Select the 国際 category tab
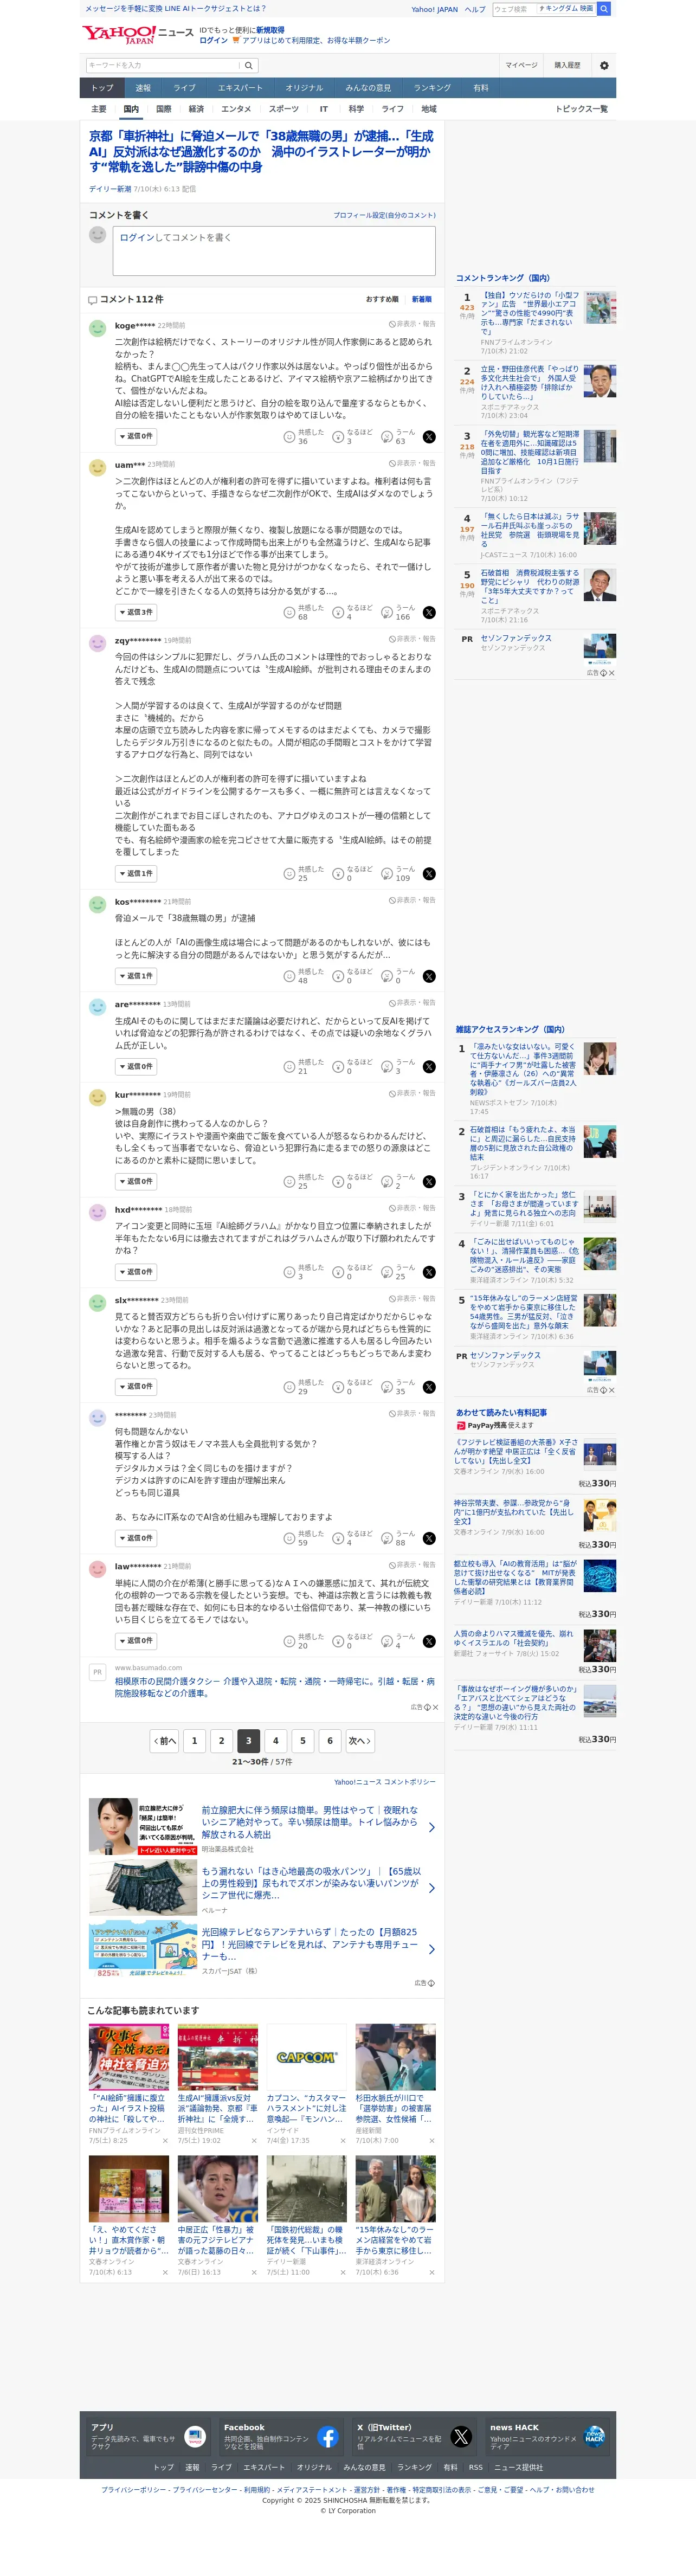Image resolution: width=696 pixels, height=2576 pixels. click(x=164, y=109)
